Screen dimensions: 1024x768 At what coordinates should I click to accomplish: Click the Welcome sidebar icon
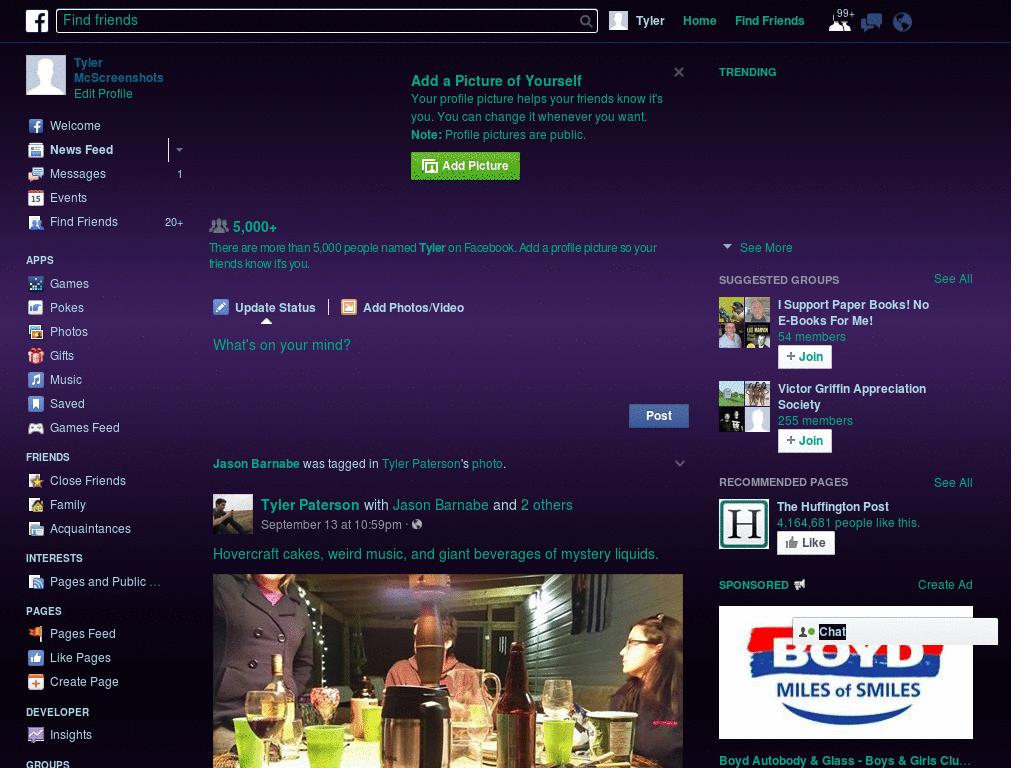tap(36, 126)
